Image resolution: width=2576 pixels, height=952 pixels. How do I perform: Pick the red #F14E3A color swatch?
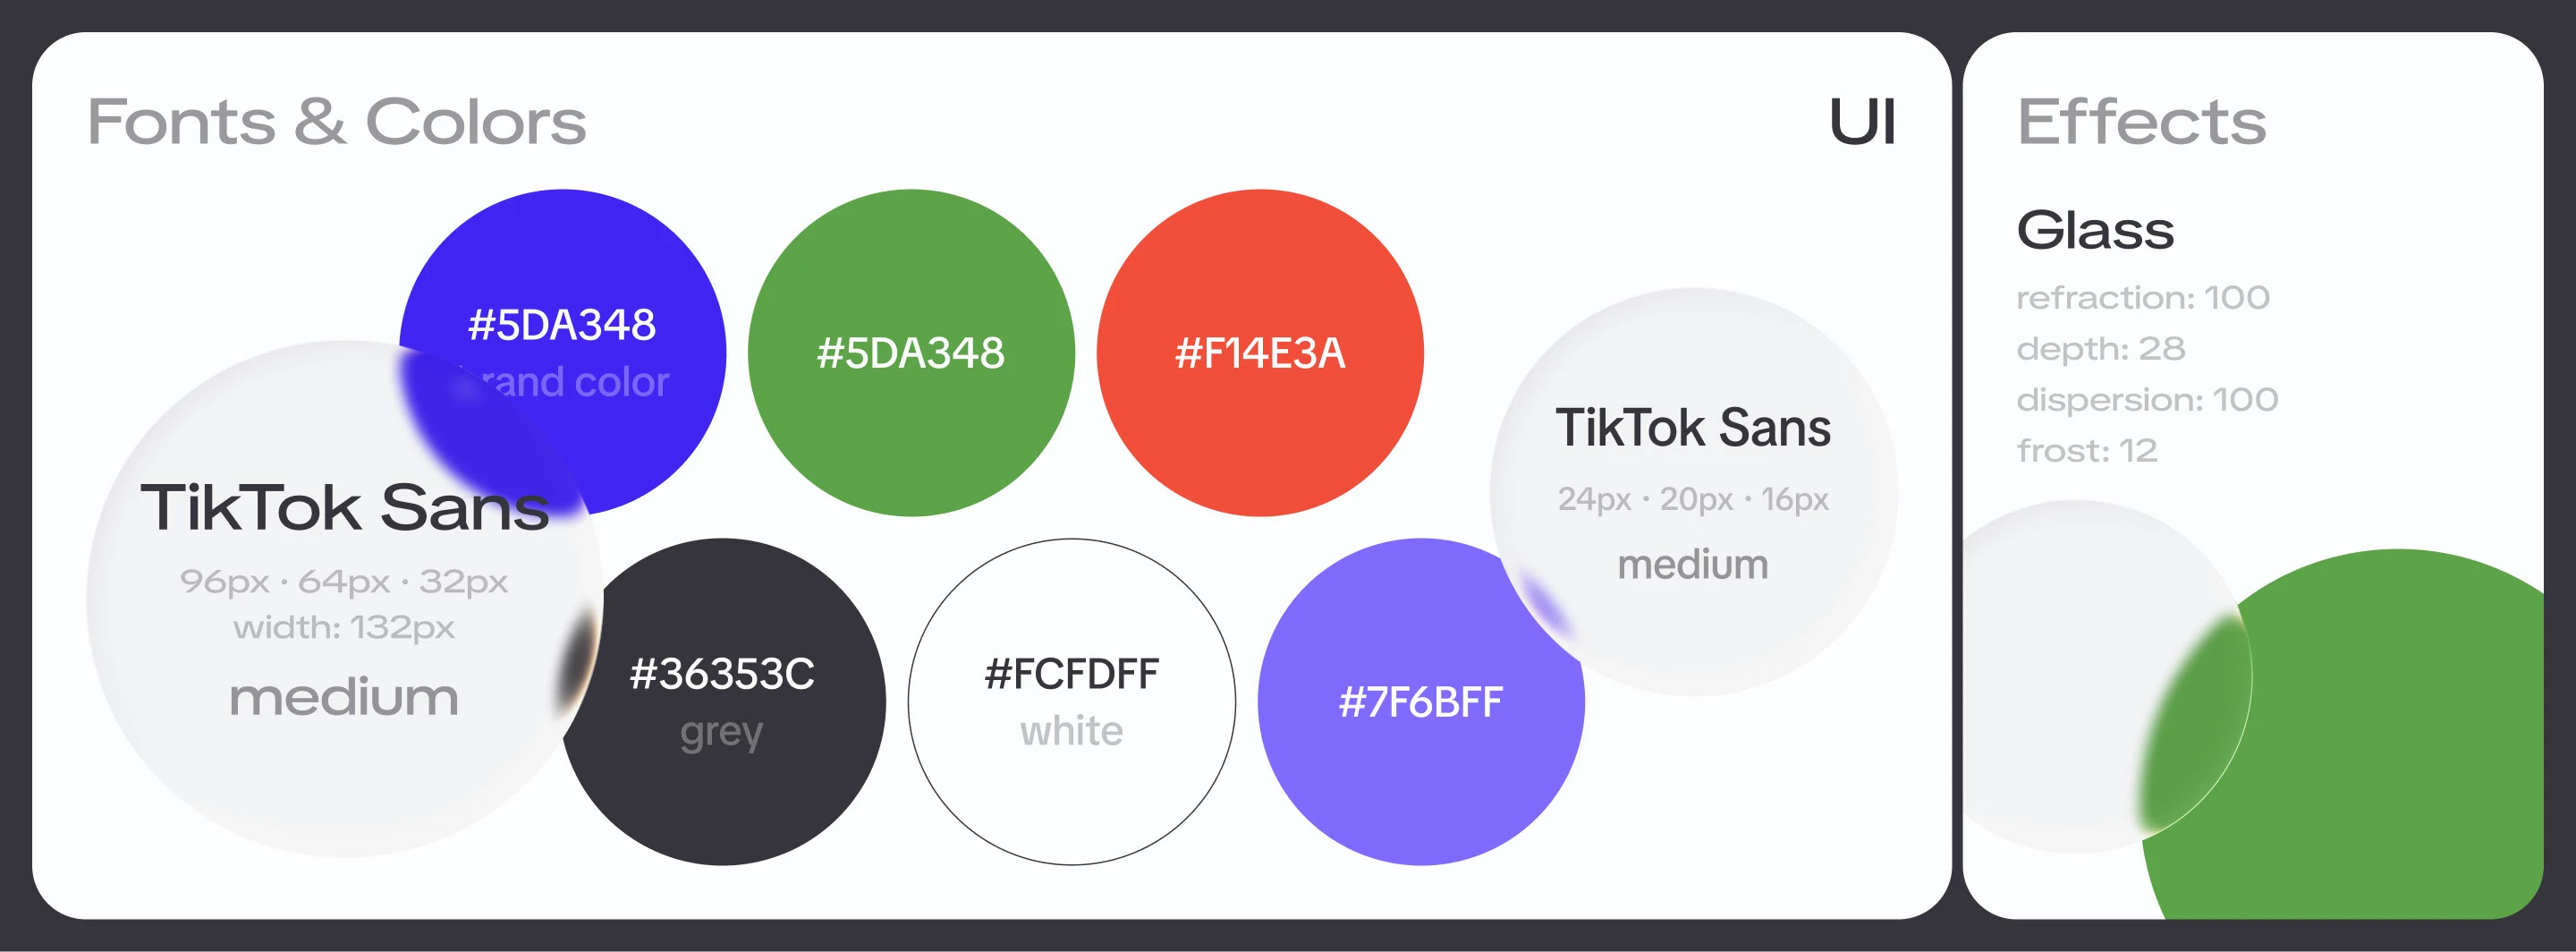coord(1260,353)
